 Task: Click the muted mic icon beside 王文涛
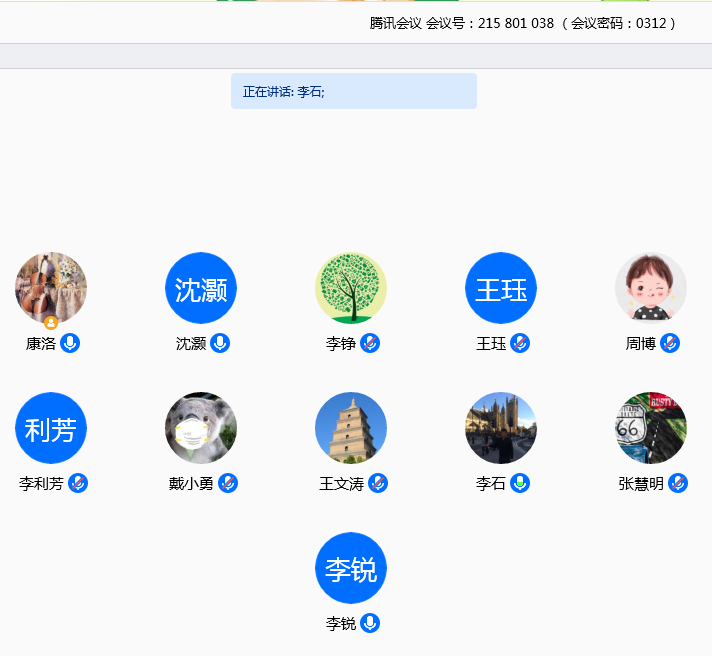(377, 483)
